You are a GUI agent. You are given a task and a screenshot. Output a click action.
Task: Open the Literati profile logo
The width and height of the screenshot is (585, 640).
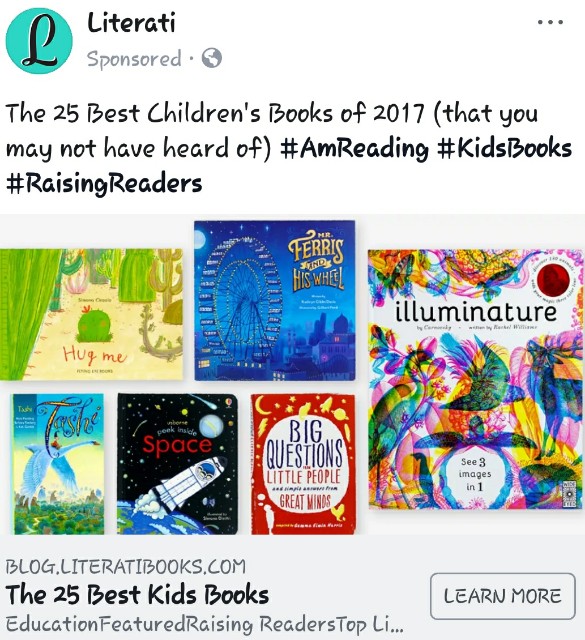(39, 41)
